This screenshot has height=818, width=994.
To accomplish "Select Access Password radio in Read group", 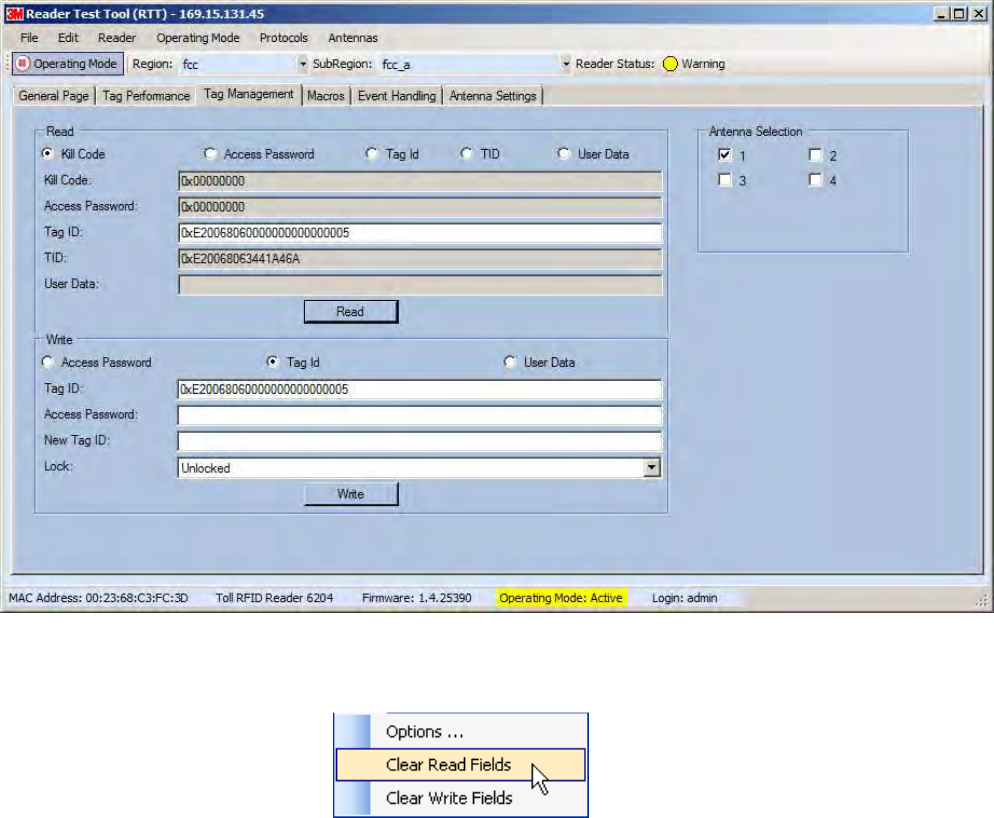I will pyautogui.click(x=210, y=153).
